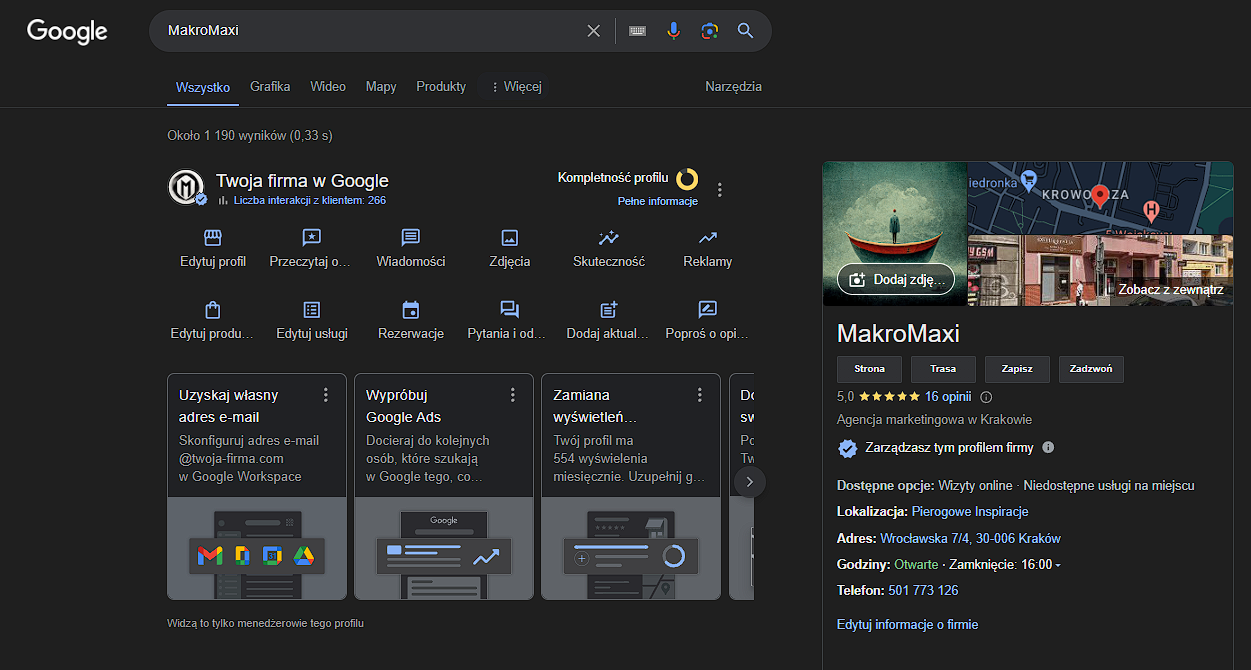Open Skuteczność performance icon
This screenshot has width=1251, height=670.
point(608,238)
